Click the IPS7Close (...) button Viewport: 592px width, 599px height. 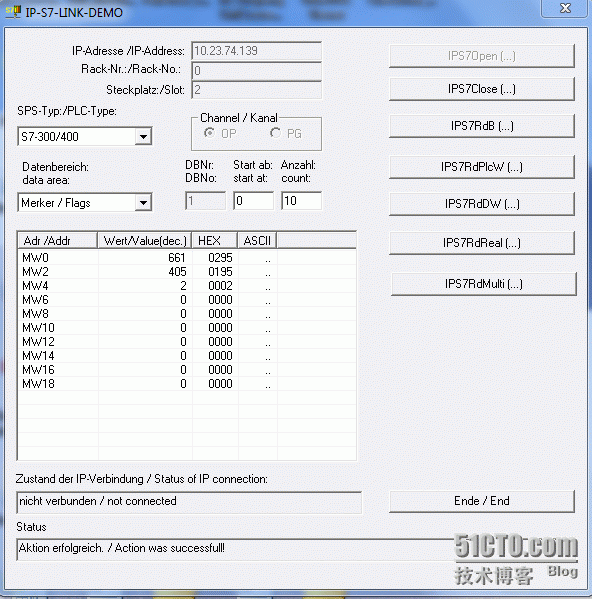tap(482, 89)
